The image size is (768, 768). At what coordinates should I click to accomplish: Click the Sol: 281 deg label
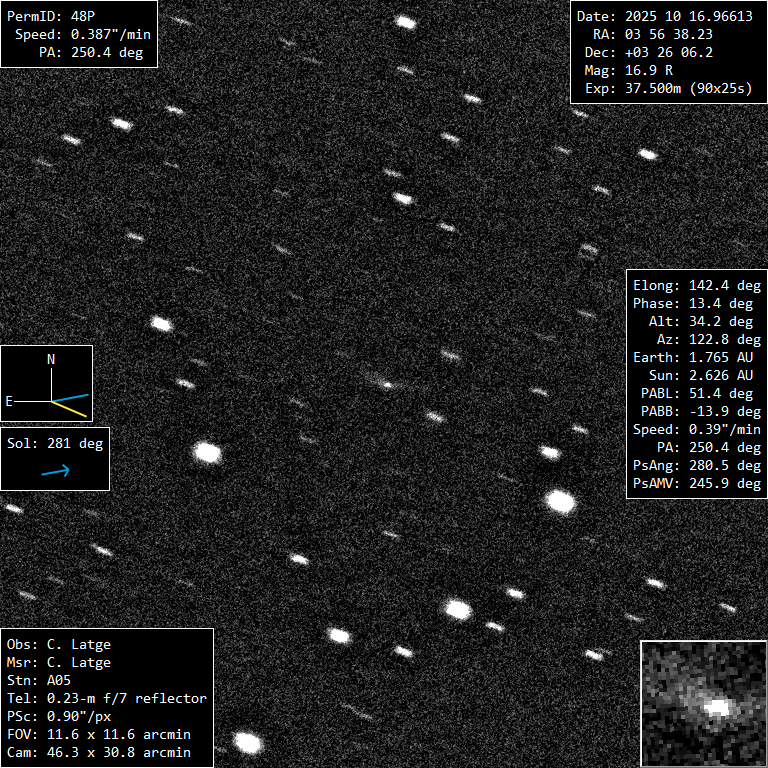(x=55, y=444)
